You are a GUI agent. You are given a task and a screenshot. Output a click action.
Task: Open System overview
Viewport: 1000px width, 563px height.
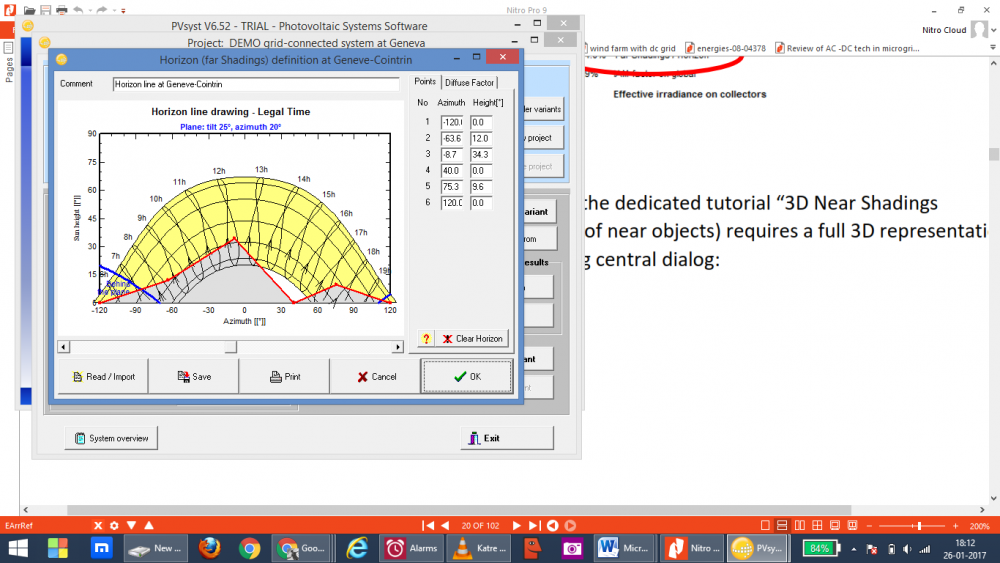[111, 438]
